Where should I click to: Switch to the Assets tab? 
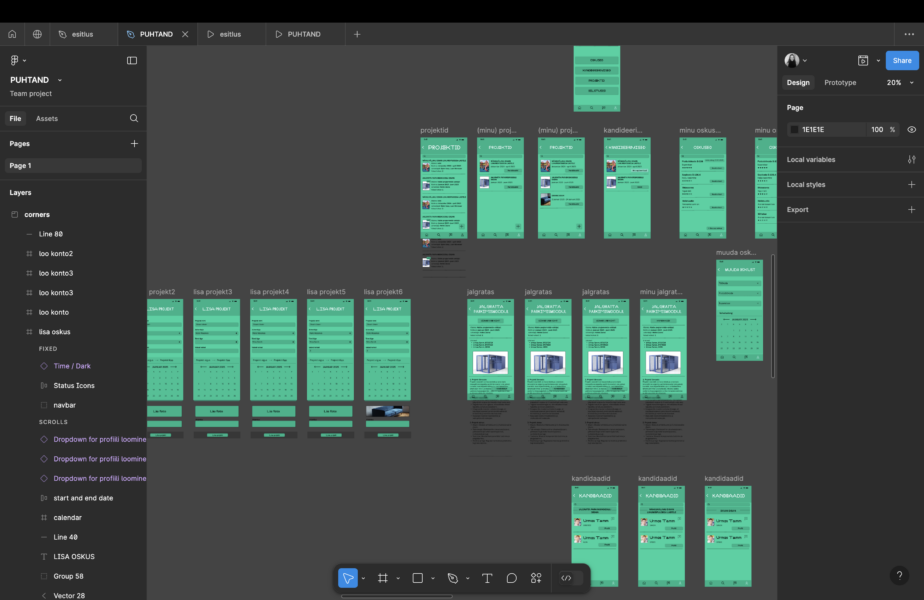pos(47,118)
